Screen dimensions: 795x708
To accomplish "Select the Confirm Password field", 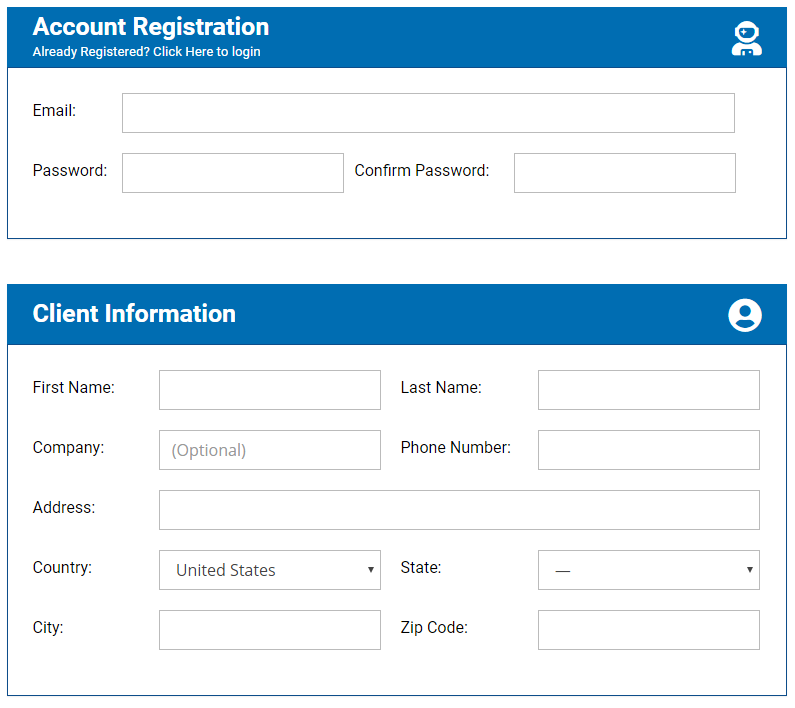I will pyautogui.click(x=625, y=173).
